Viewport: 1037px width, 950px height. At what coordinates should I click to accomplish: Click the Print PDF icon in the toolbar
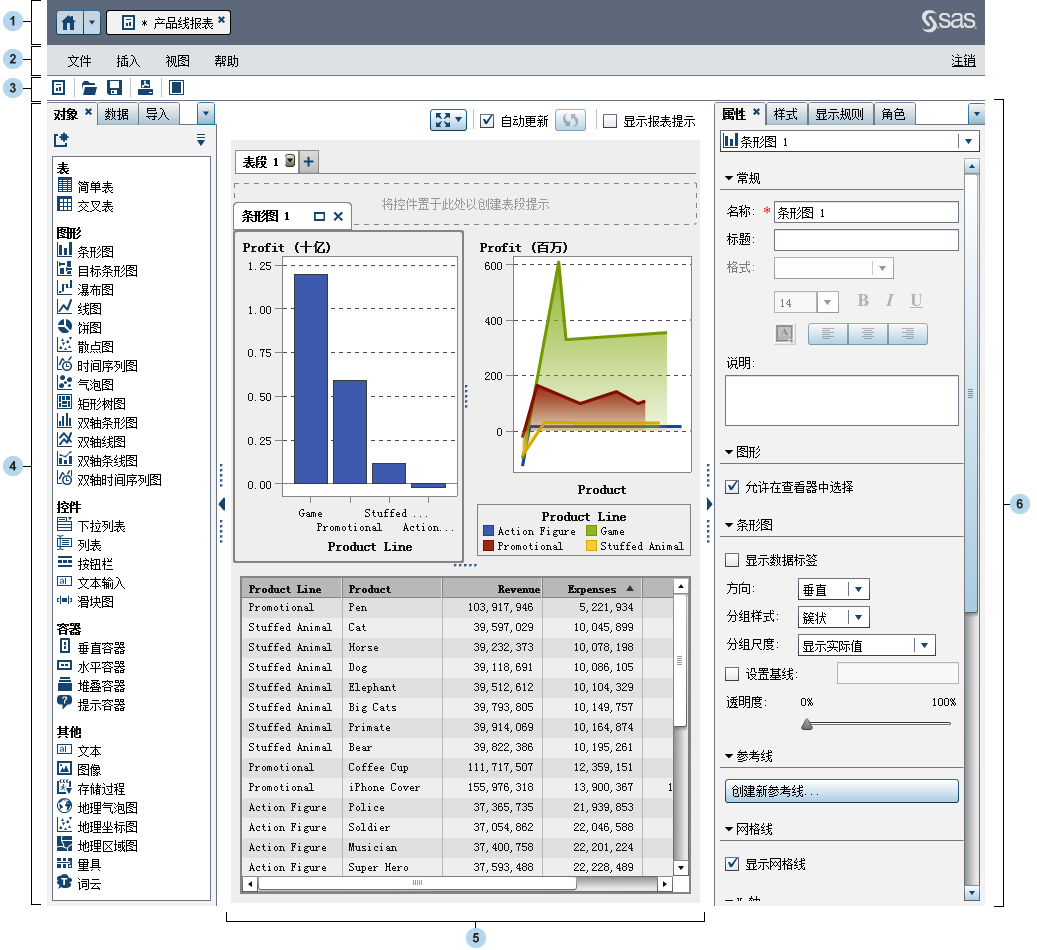tap(144, 87)
